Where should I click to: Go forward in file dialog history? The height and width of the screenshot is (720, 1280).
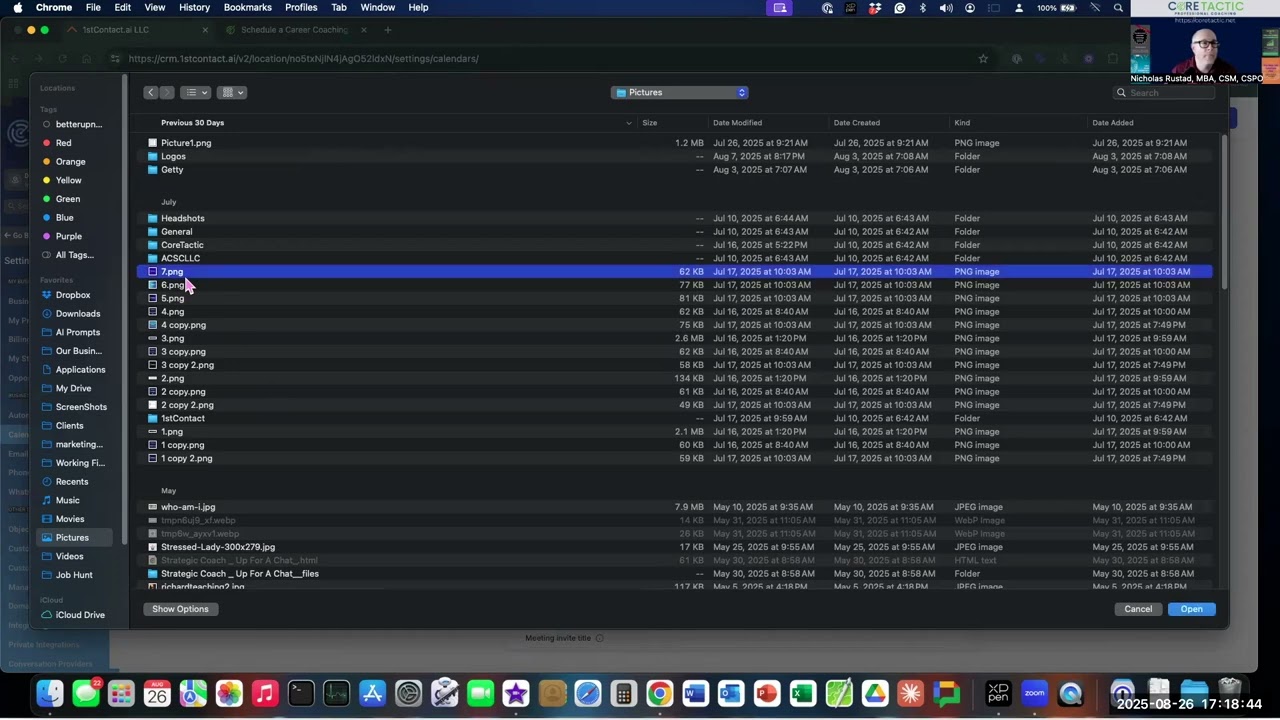(x=167, y=92)
